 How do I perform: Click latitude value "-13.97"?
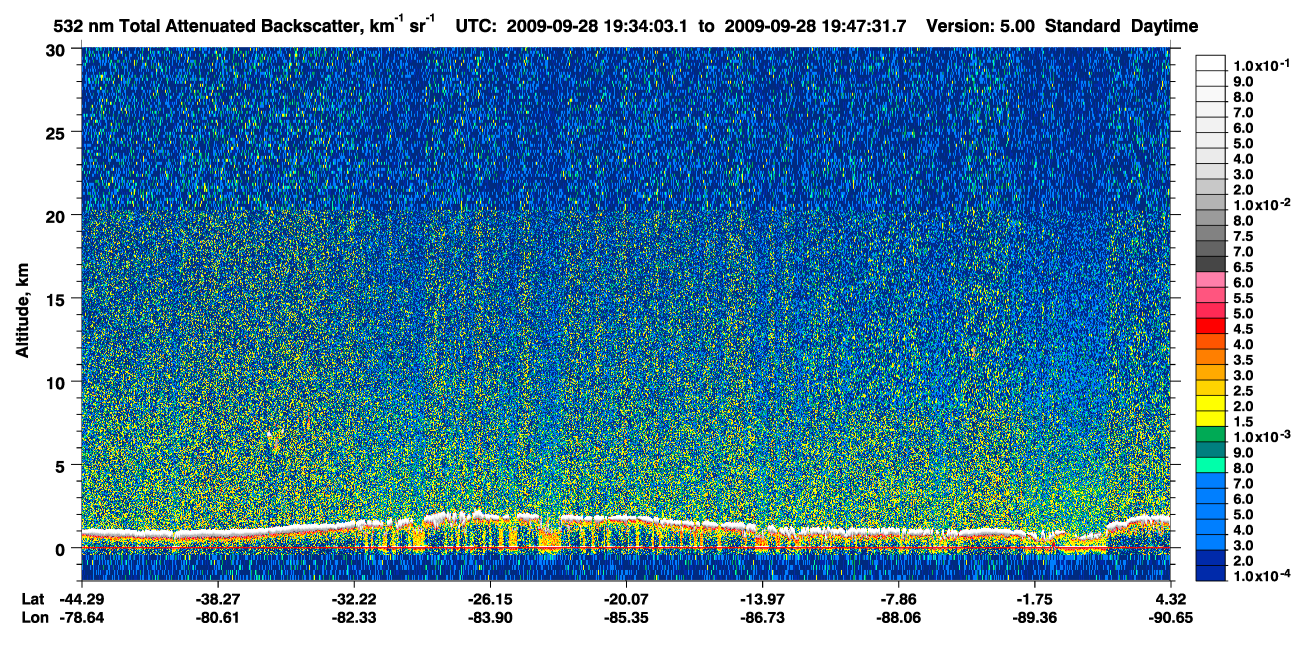pos(762,600)
